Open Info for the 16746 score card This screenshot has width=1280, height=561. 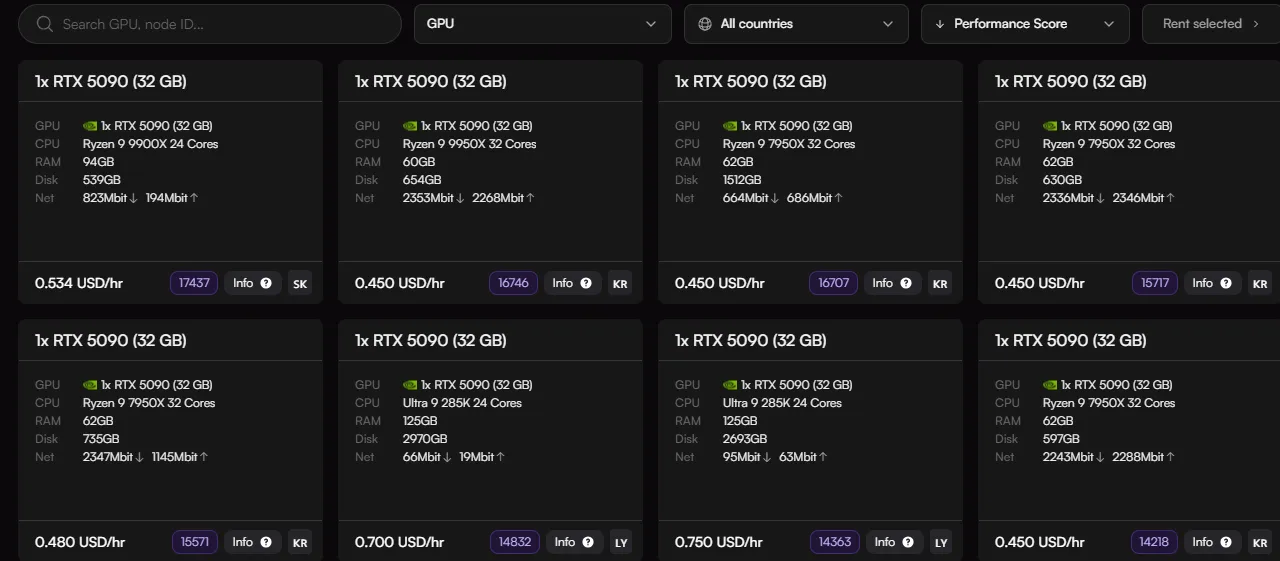572,283
